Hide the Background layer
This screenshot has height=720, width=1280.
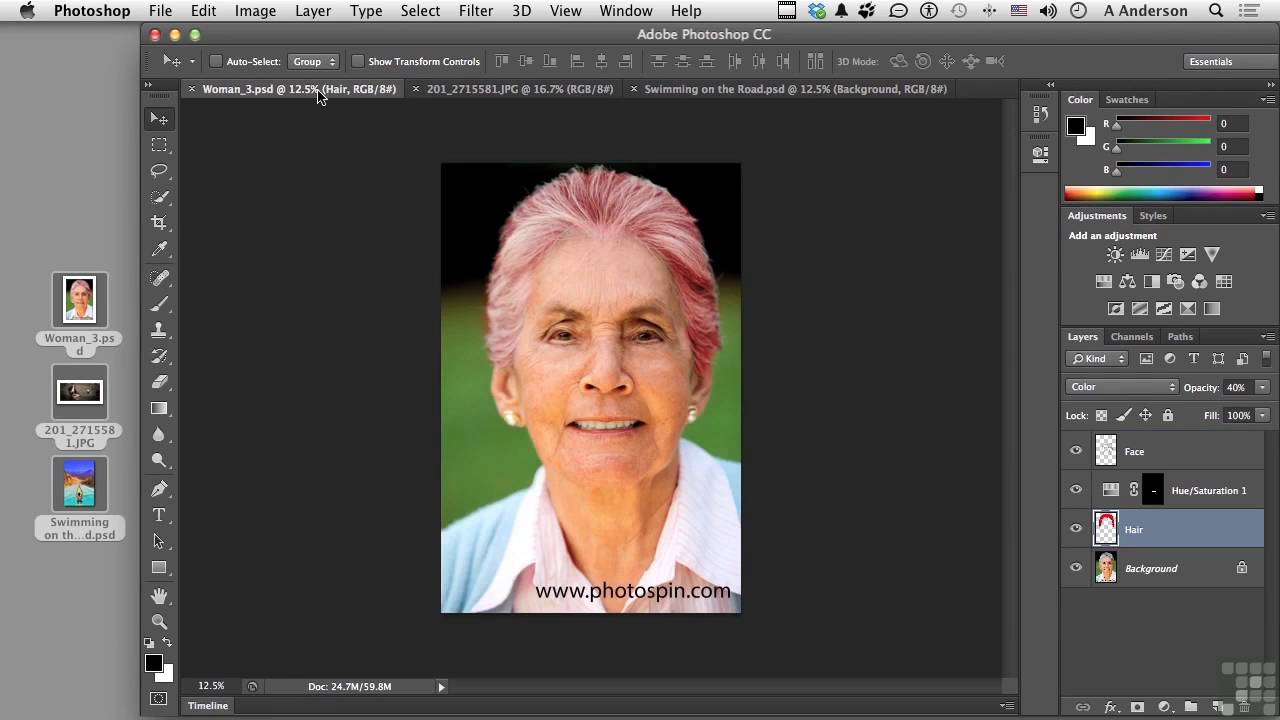click(1076, 568)
